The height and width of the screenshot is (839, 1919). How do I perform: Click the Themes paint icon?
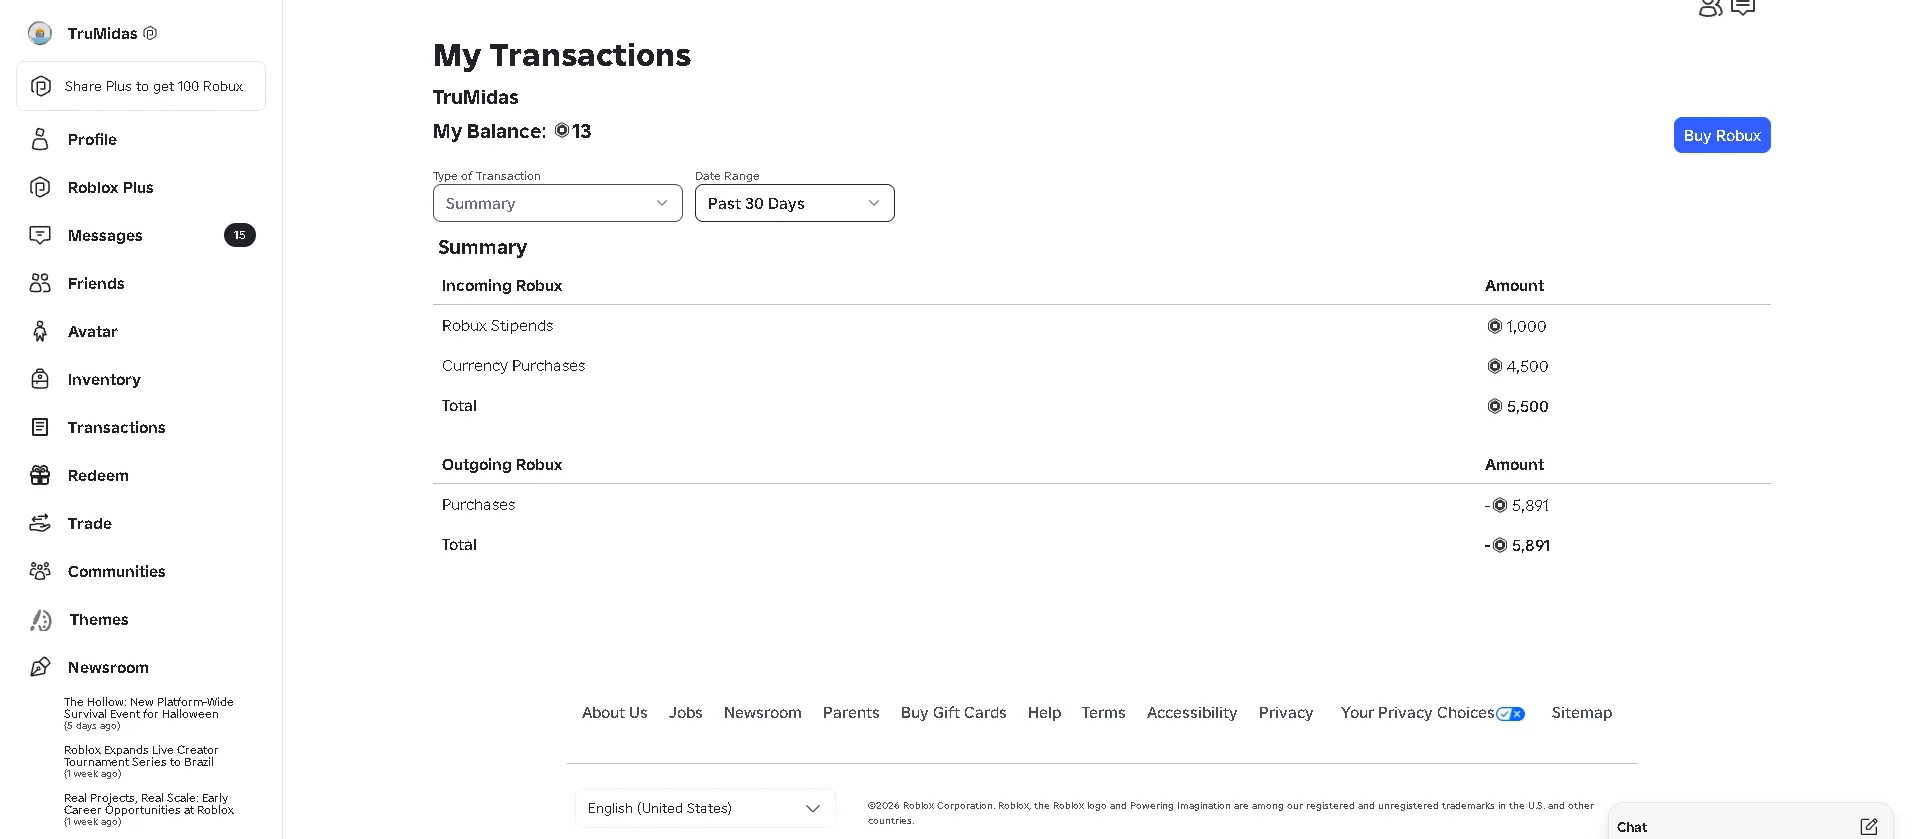coord(41,620)
